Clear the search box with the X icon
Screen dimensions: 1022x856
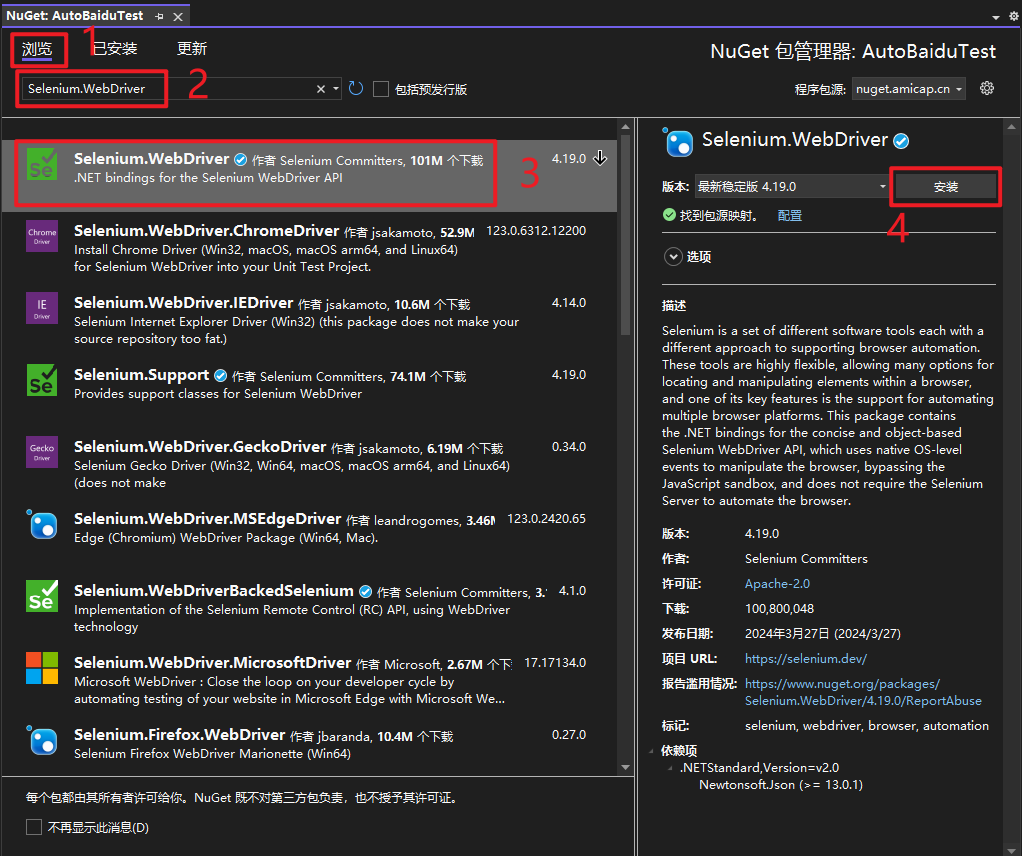pos(321,89)
